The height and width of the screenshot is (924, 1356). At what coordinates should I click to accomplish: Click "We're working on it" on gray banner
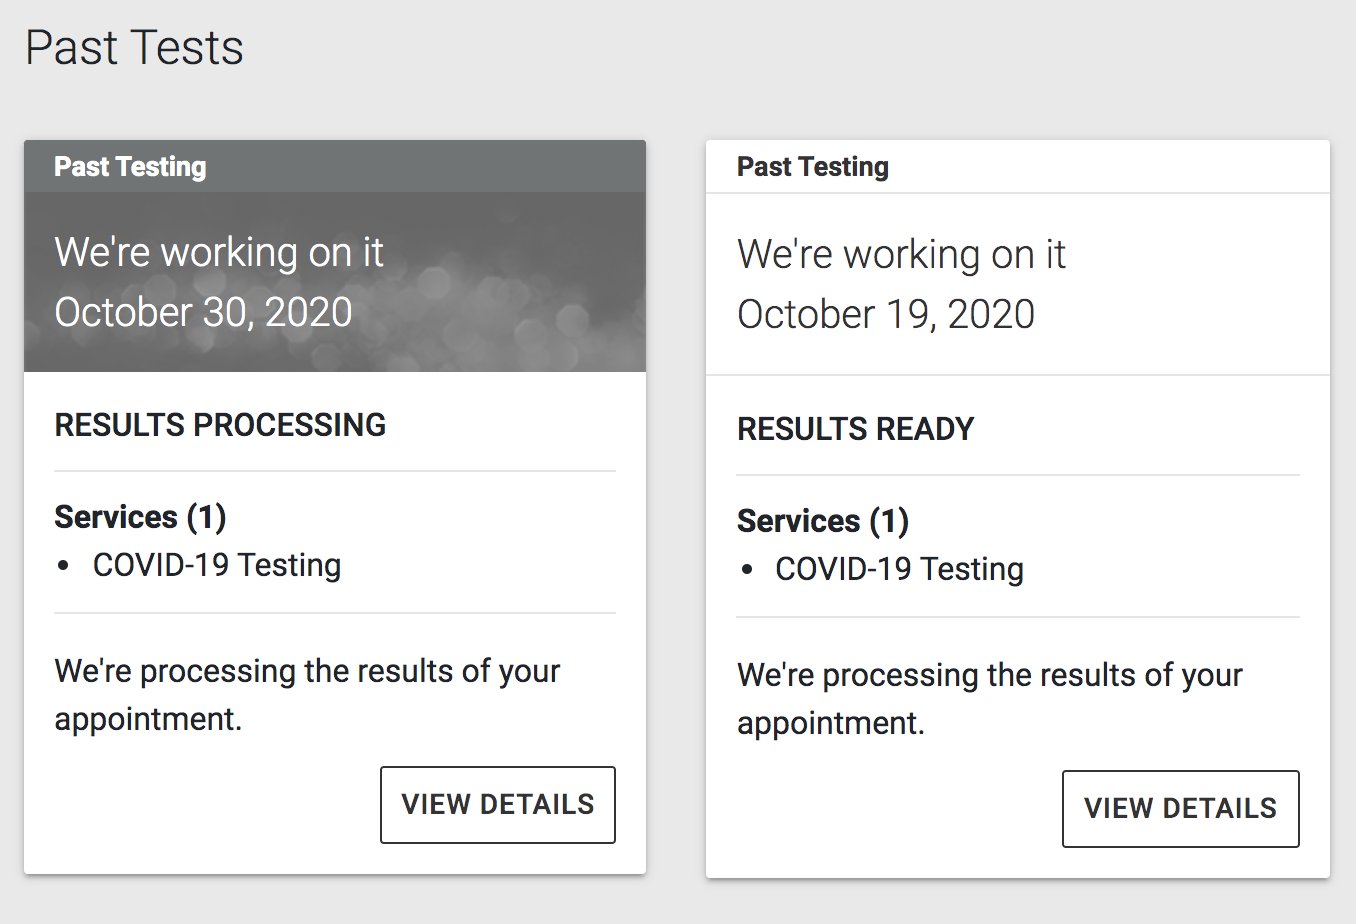click(x=219, y=252)
